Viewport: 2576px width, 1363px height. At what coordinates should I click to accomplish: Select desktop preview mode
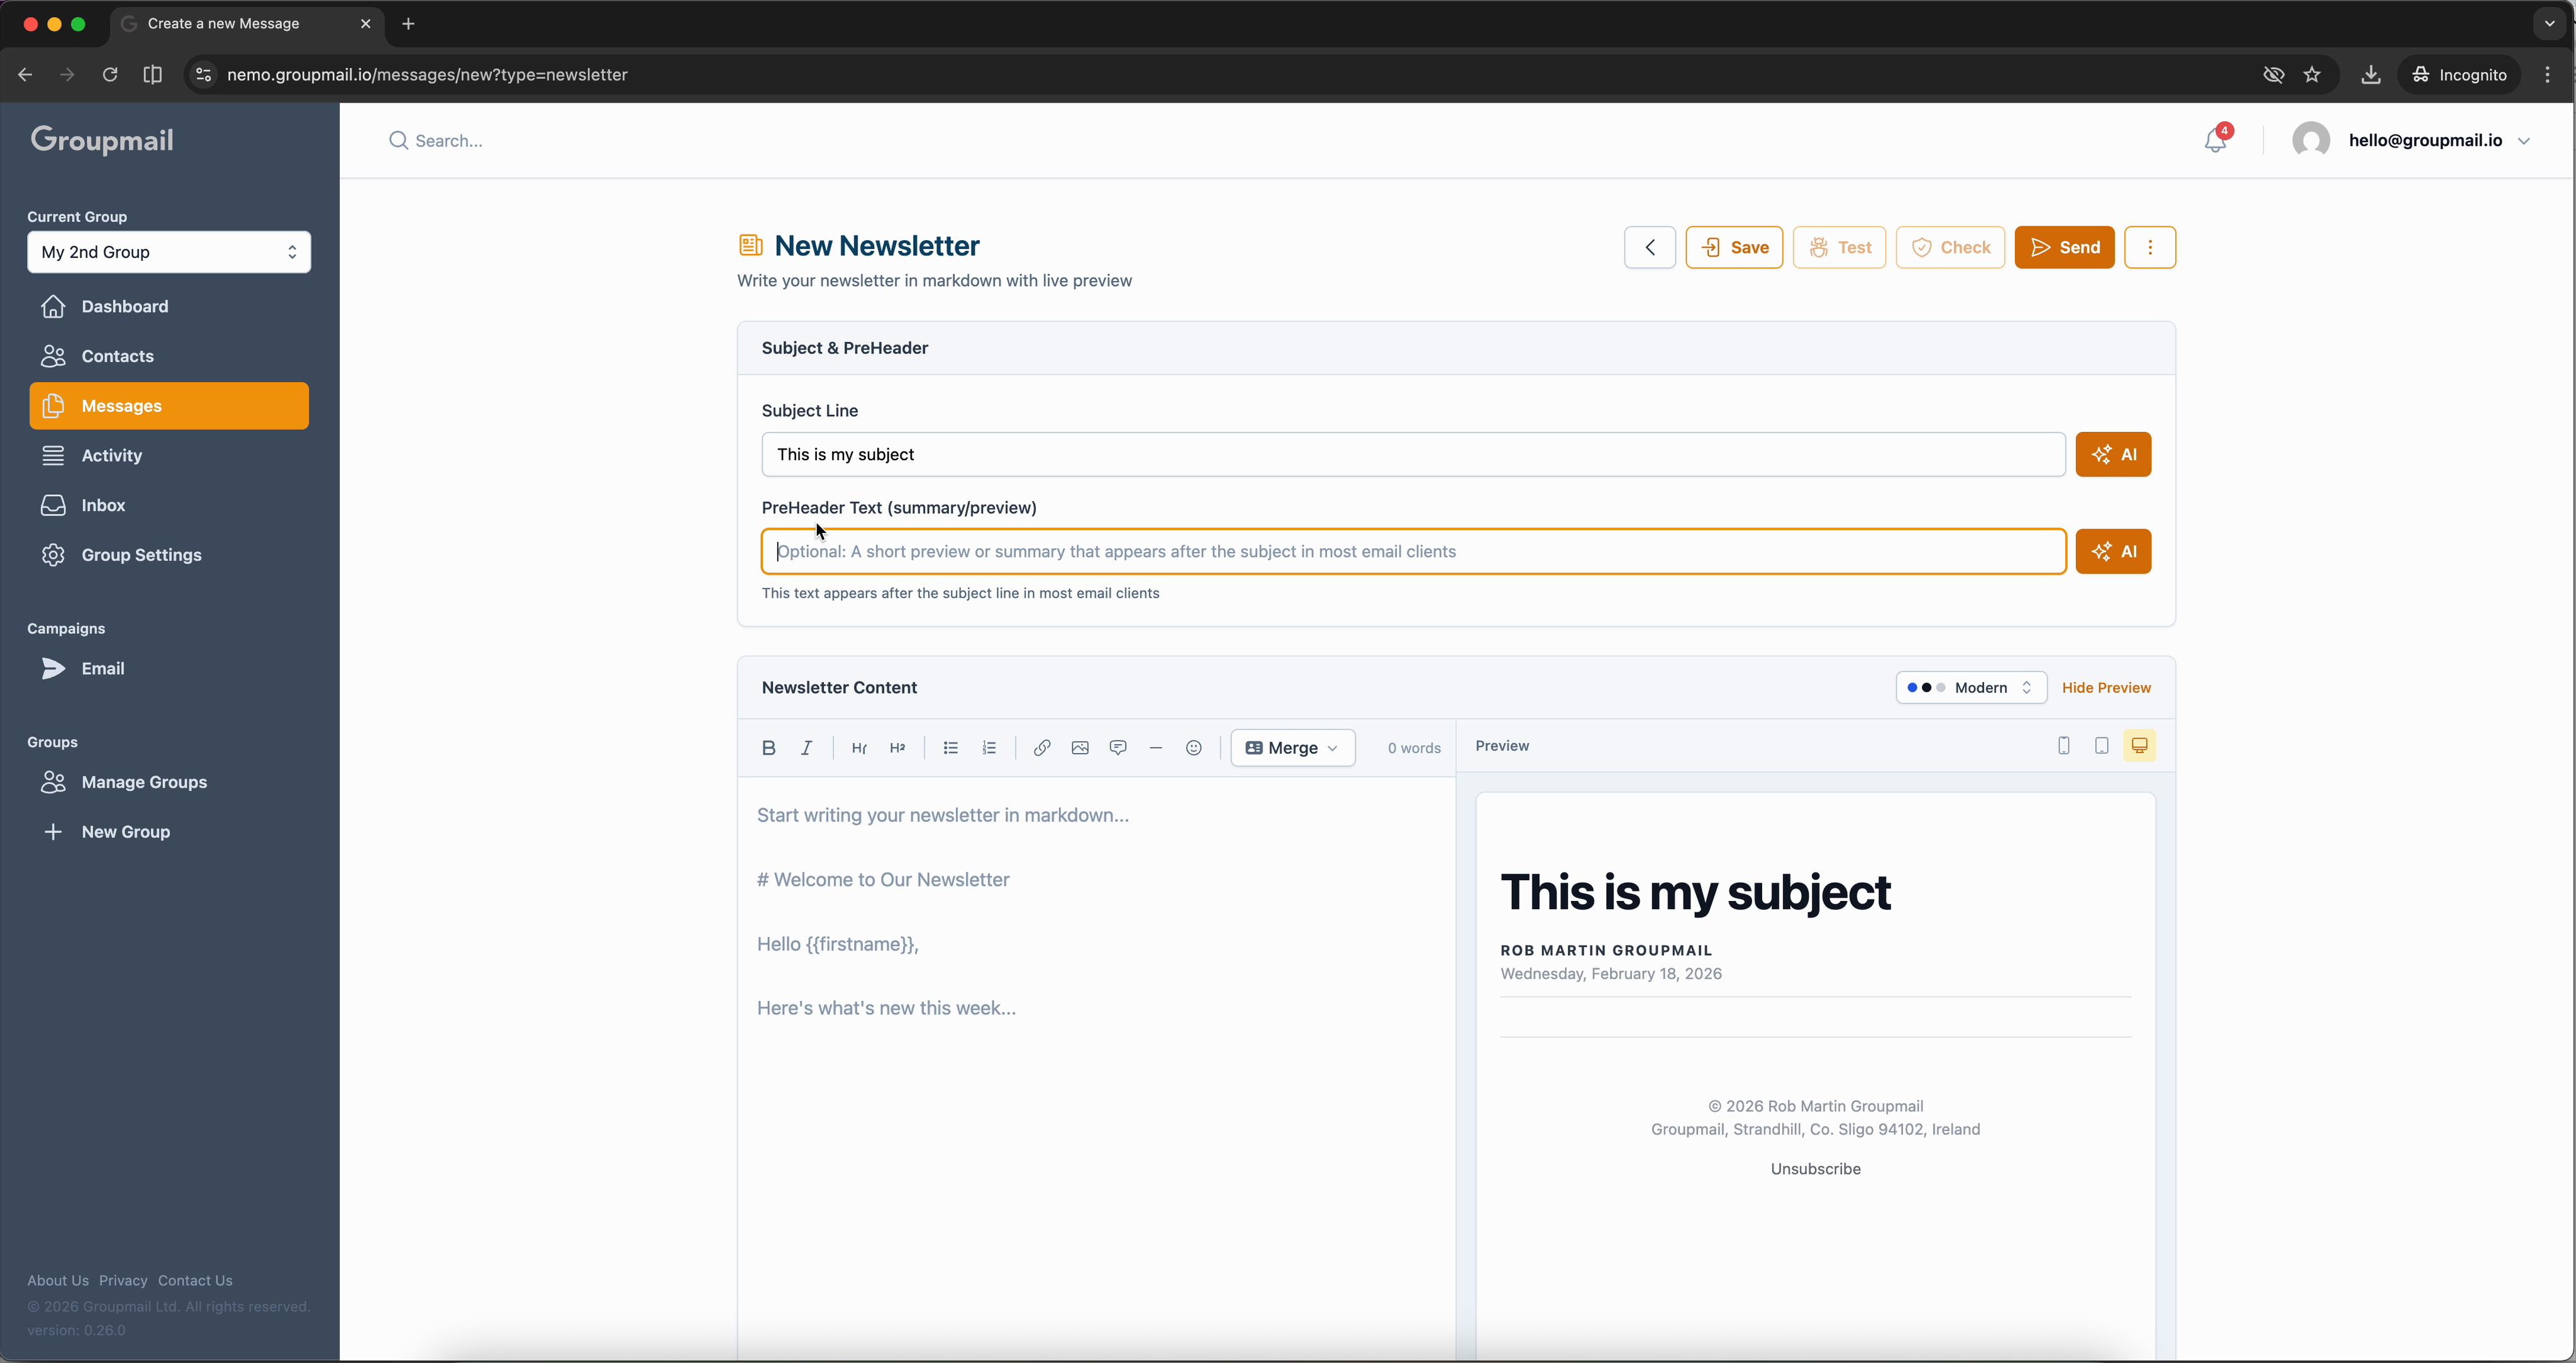[x=2139, y=745]
